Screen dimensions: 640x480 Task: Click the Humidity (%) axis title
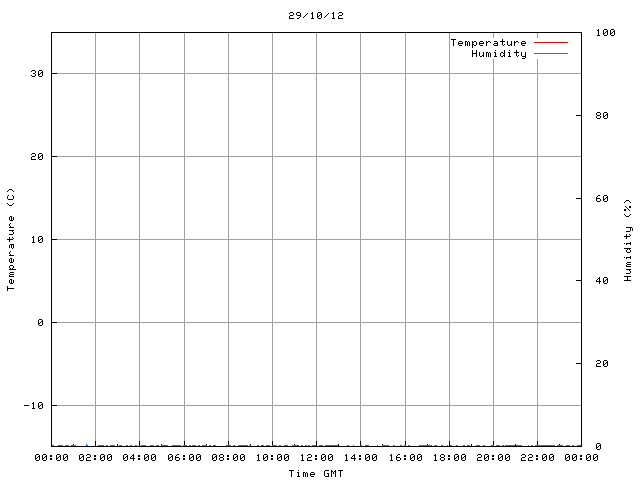[x=628, y=240]
